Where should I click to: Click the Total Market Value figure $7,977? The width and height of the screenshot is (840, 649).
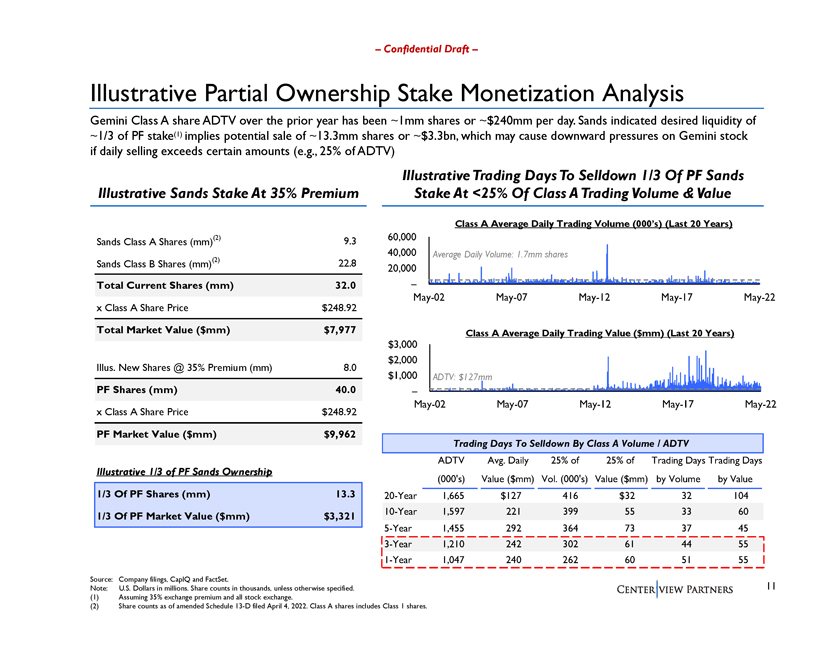tap(340, 330)
